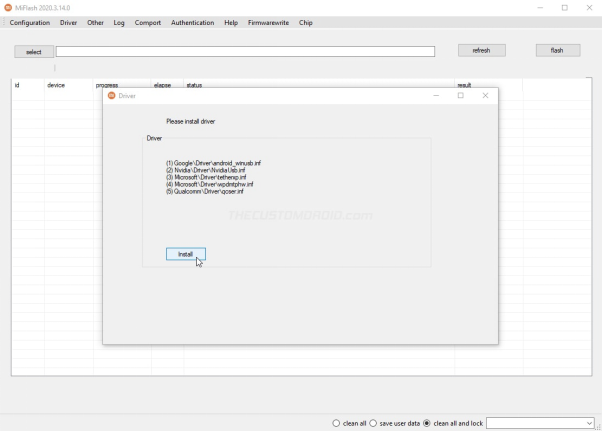The height and width of the screenshot is (431, 602).
Task: Click the select button
Action: [x=34, y=52]
